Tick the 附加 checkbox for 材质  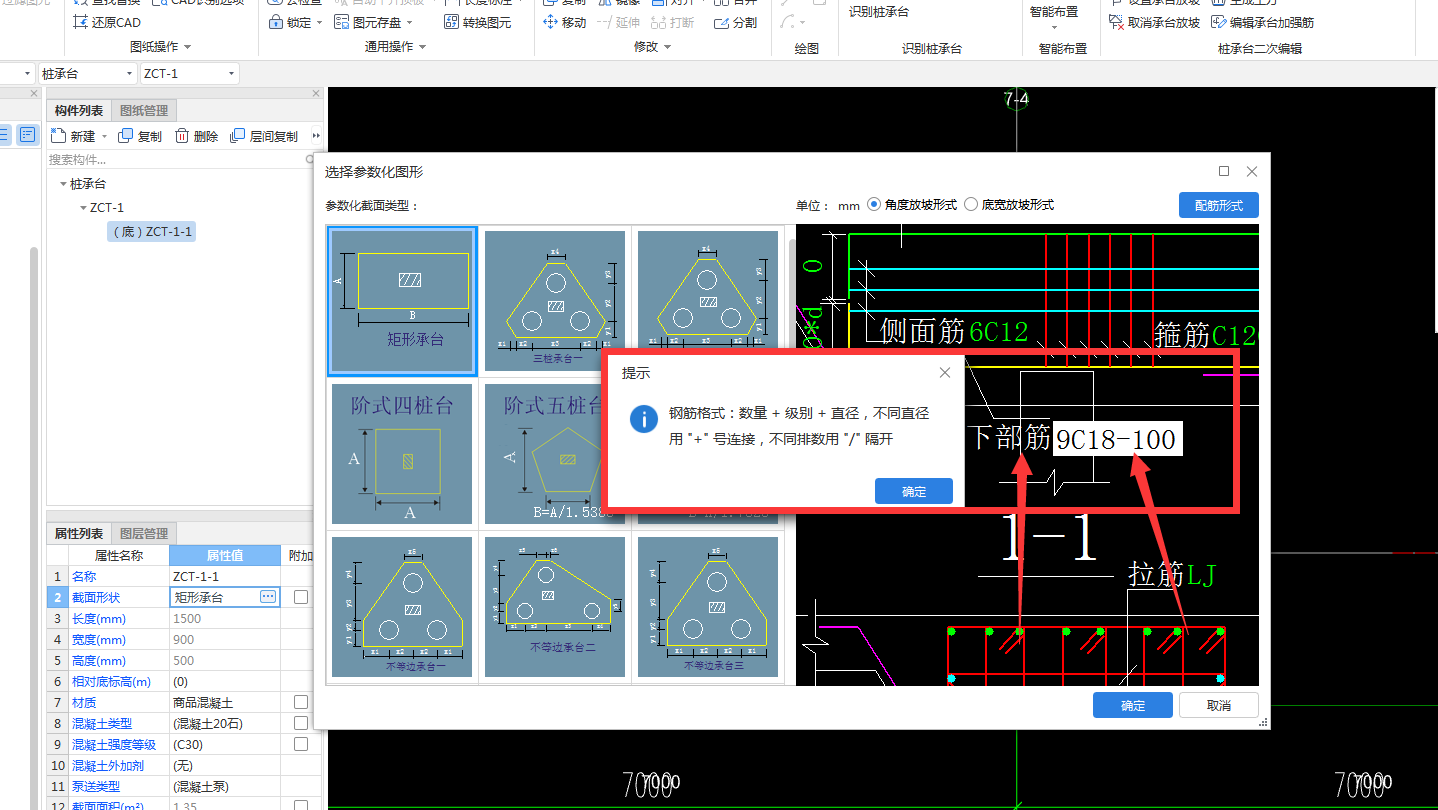click(301, 702)
